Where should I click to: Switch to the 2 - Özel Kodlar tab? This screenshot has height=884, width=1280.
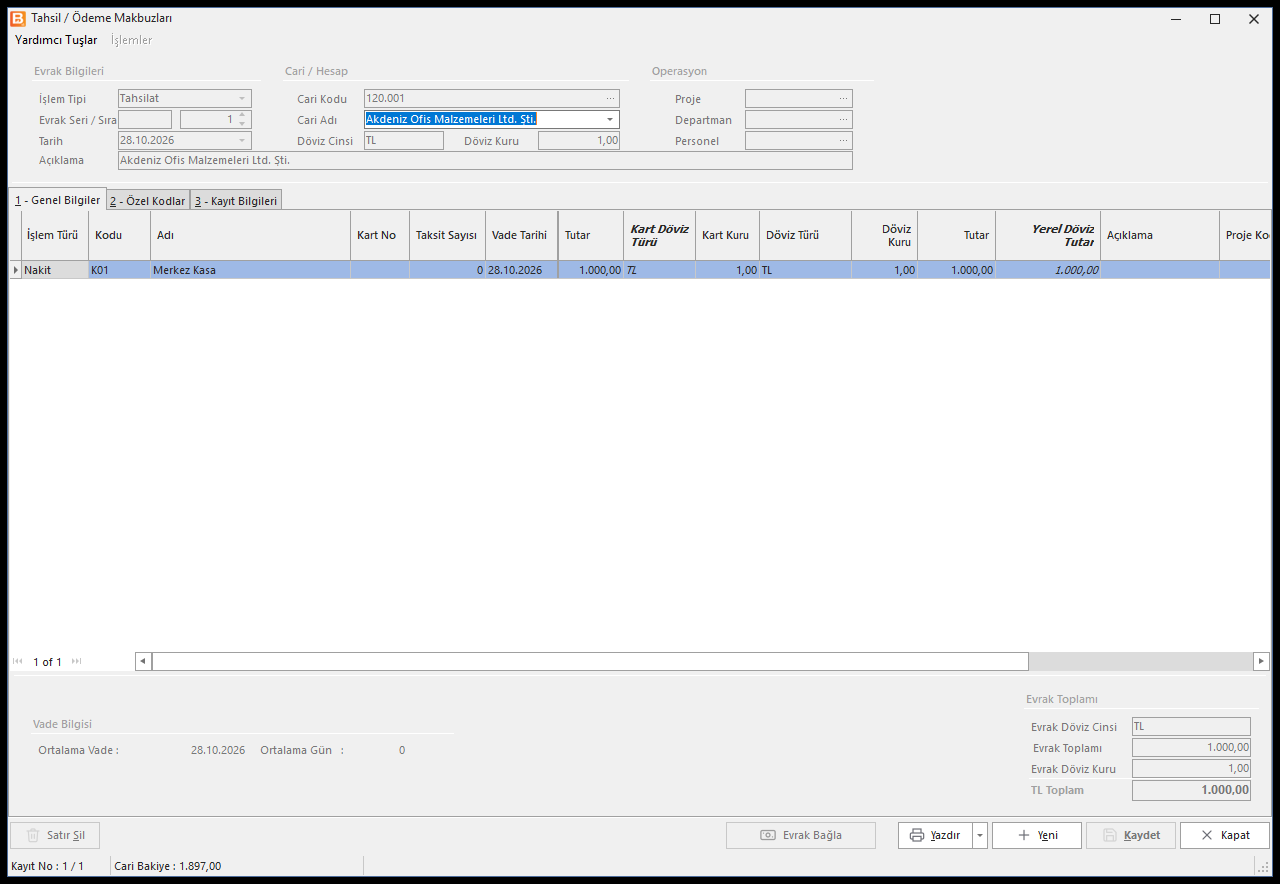pyautogui.click(x=148, y=200)
